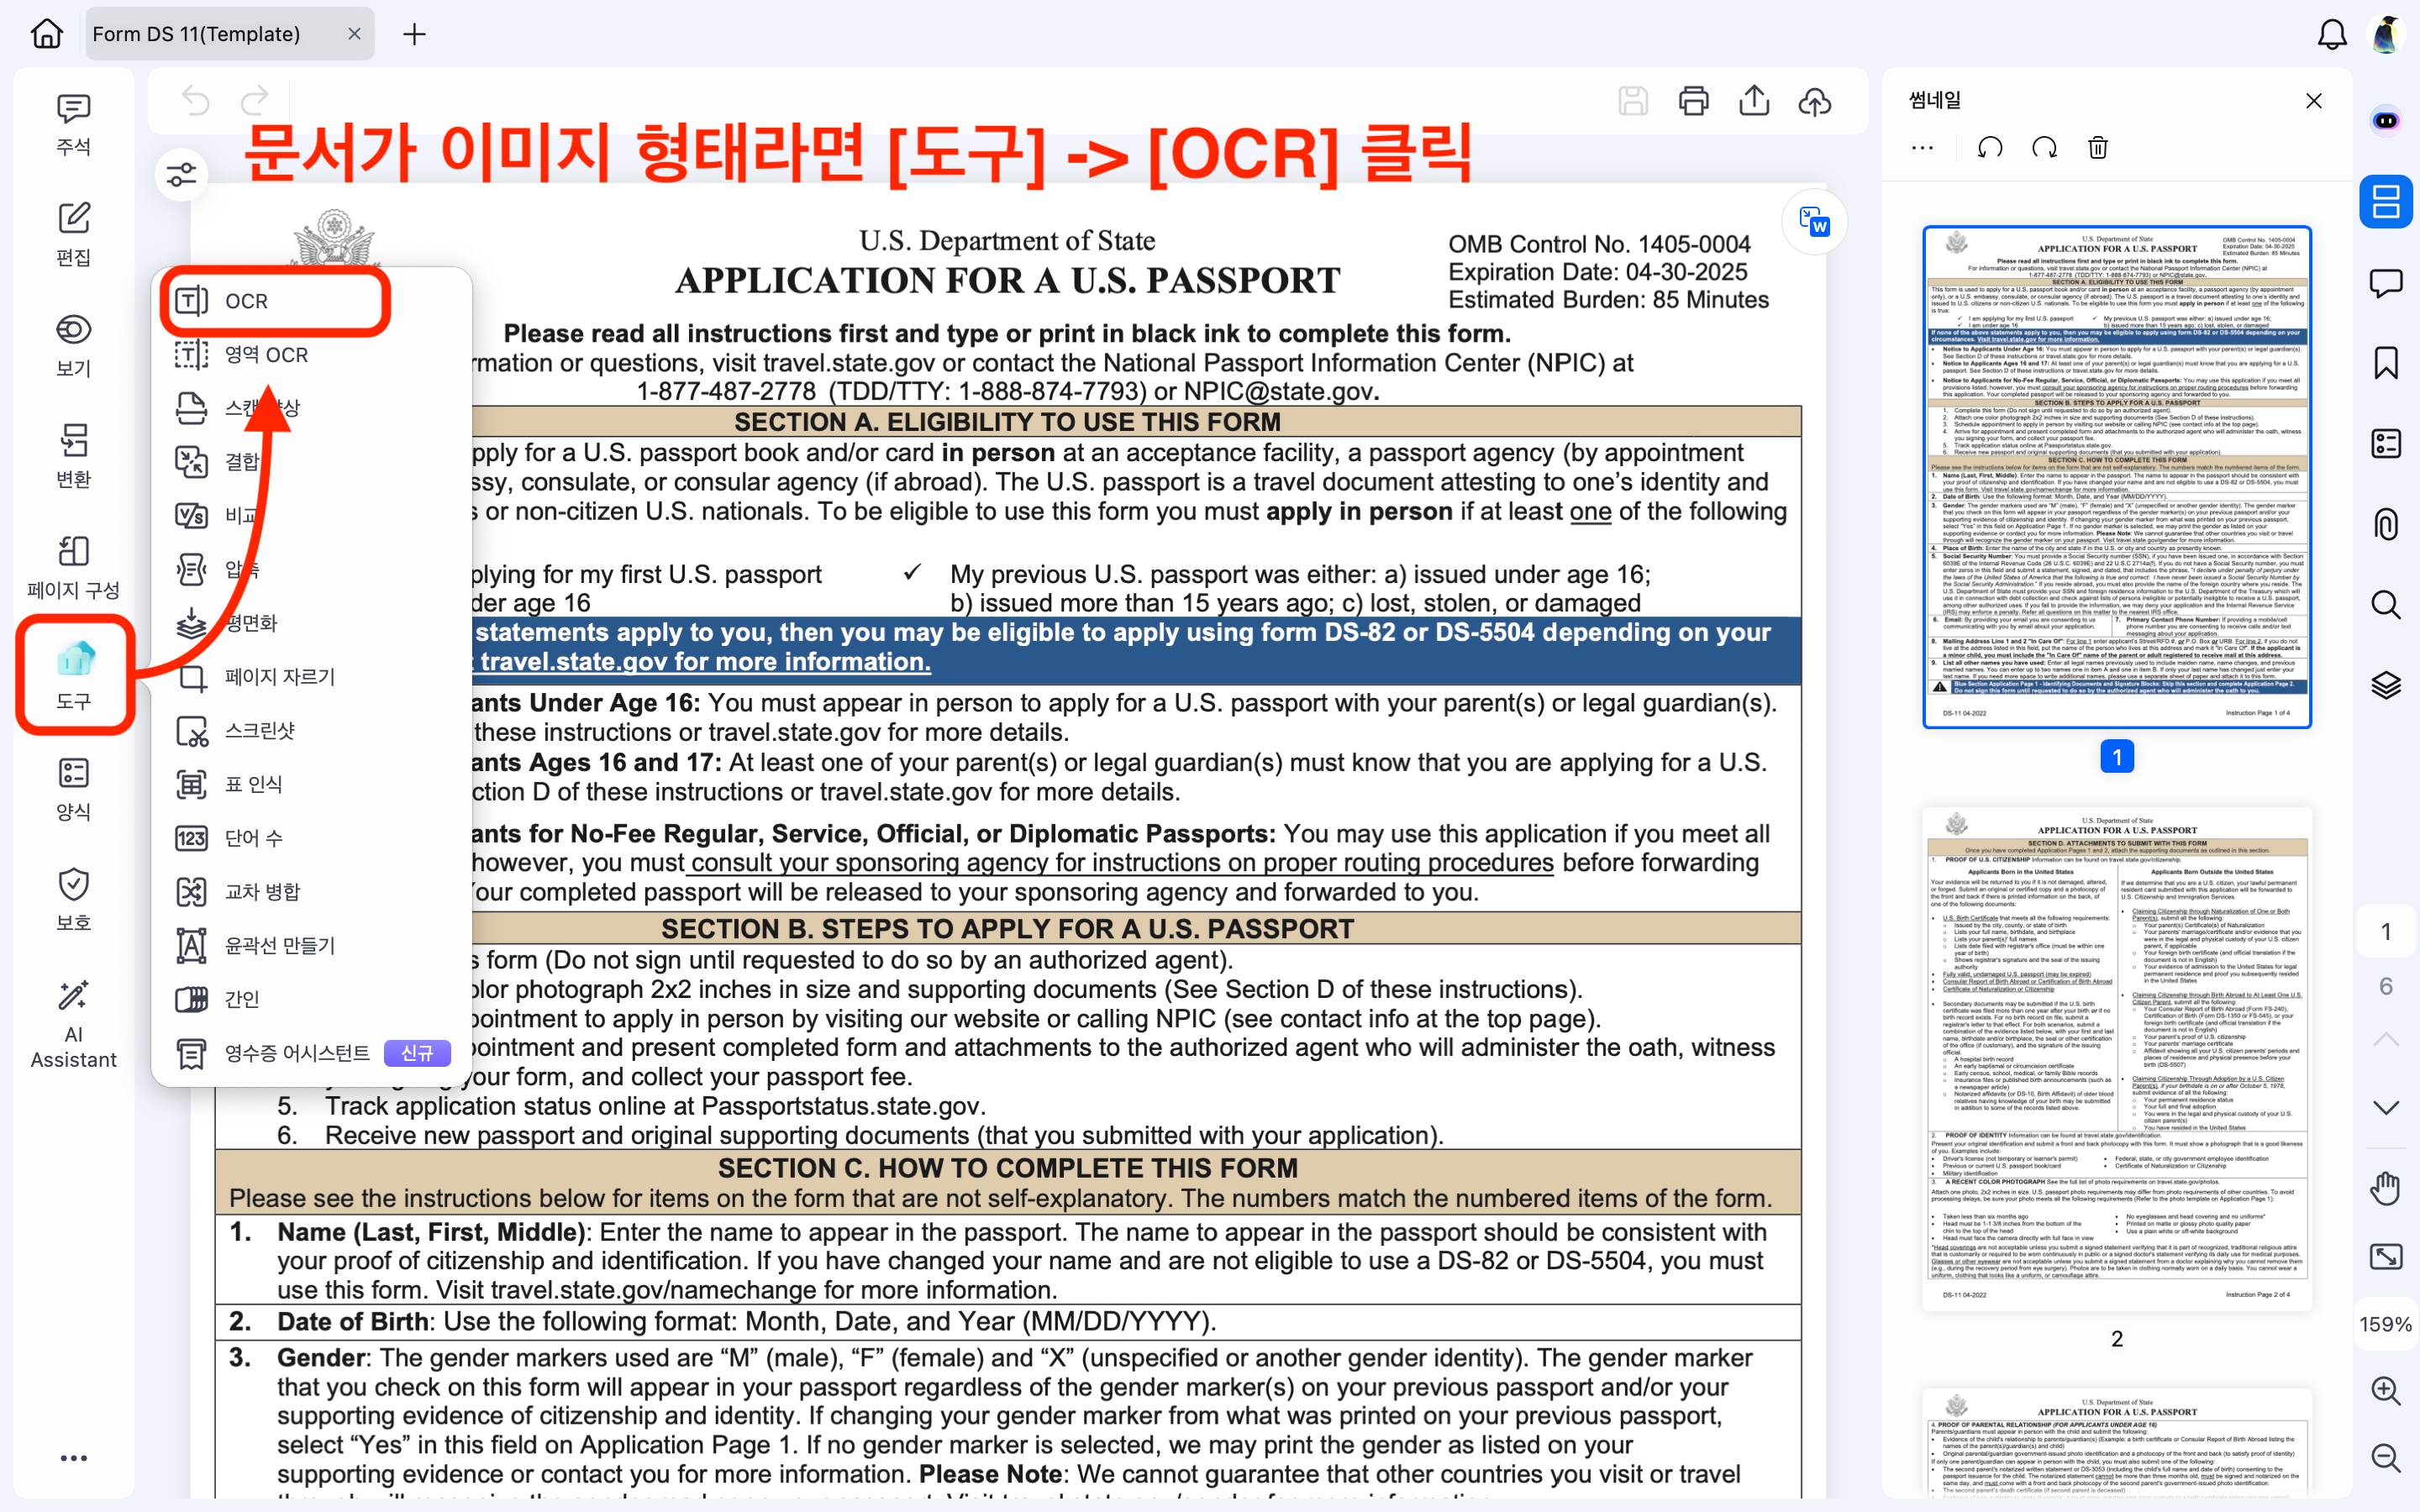Launch the AI Assistant
The height and width of the screenshot is (1512, 2420).
(73, 1024)
